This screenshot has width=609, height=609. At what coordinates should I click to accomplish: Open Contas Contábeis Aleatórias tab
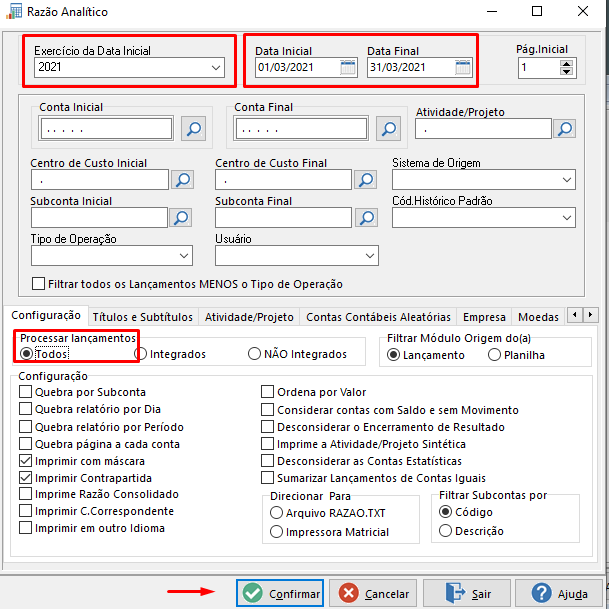click(x=378, y=317)
